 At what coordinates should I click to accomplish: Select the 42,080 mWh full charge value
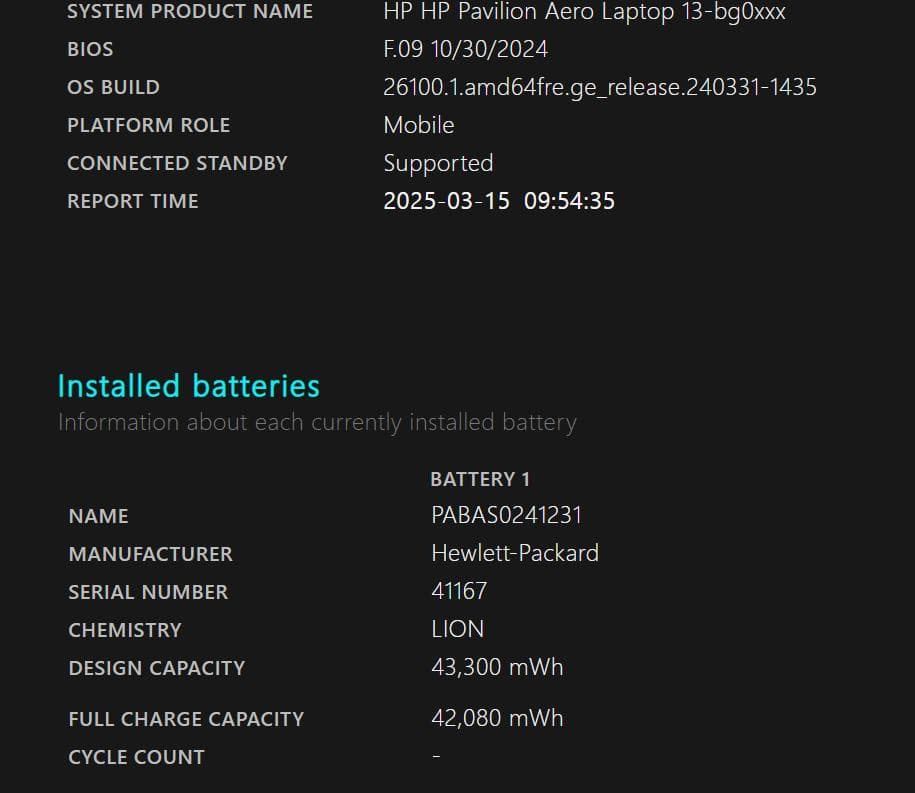pyautogui.click(x=497, y=718)
